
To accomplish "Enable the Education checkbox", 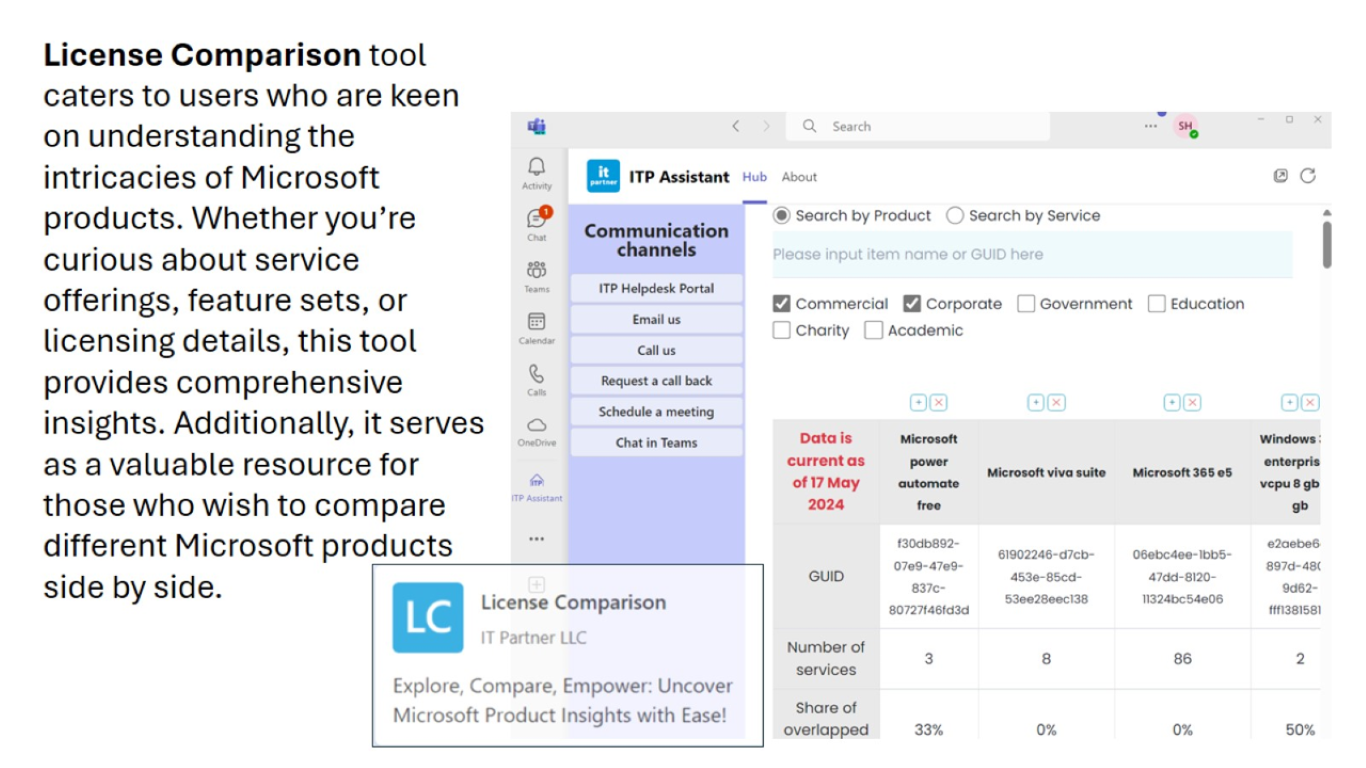I will (x=1157, y=303).
